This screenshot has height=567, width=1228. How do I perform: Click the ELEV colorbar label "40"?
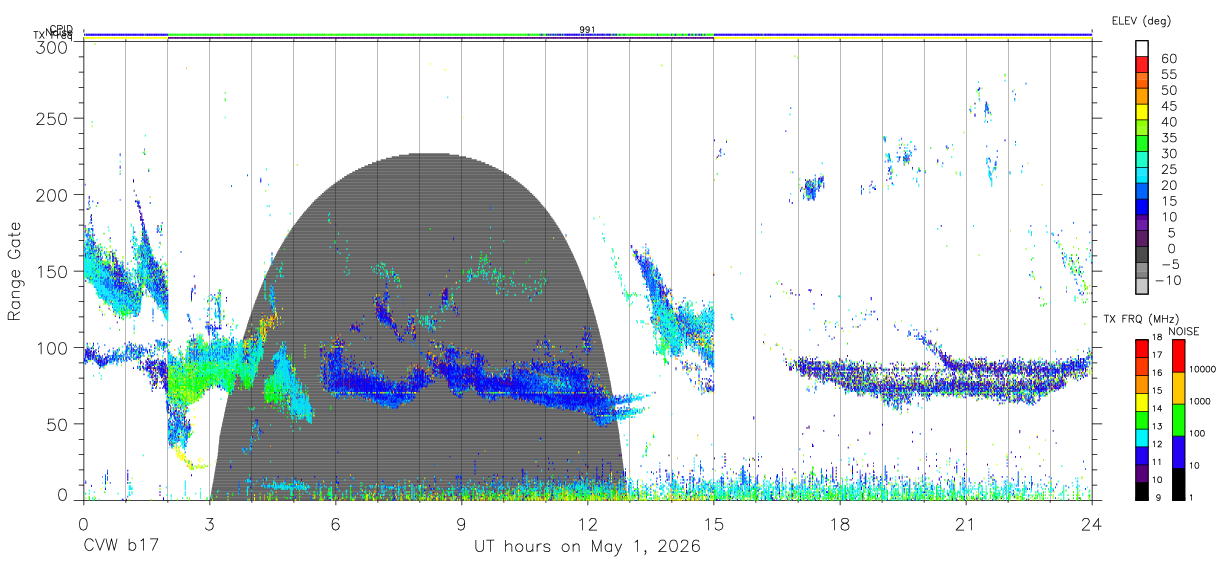(x=1168, y=121)
